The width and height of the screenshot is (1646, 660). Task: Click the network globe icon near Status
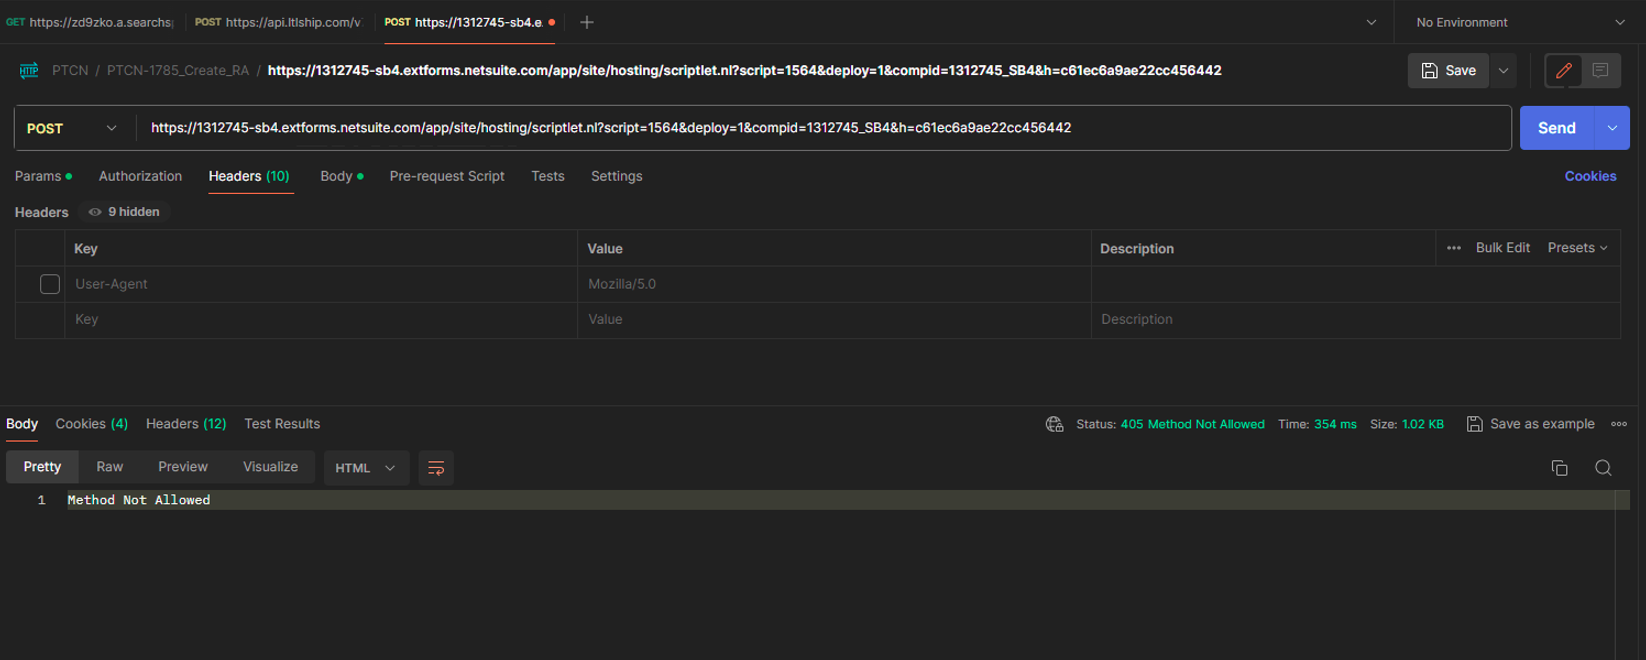click(1054, 424)
